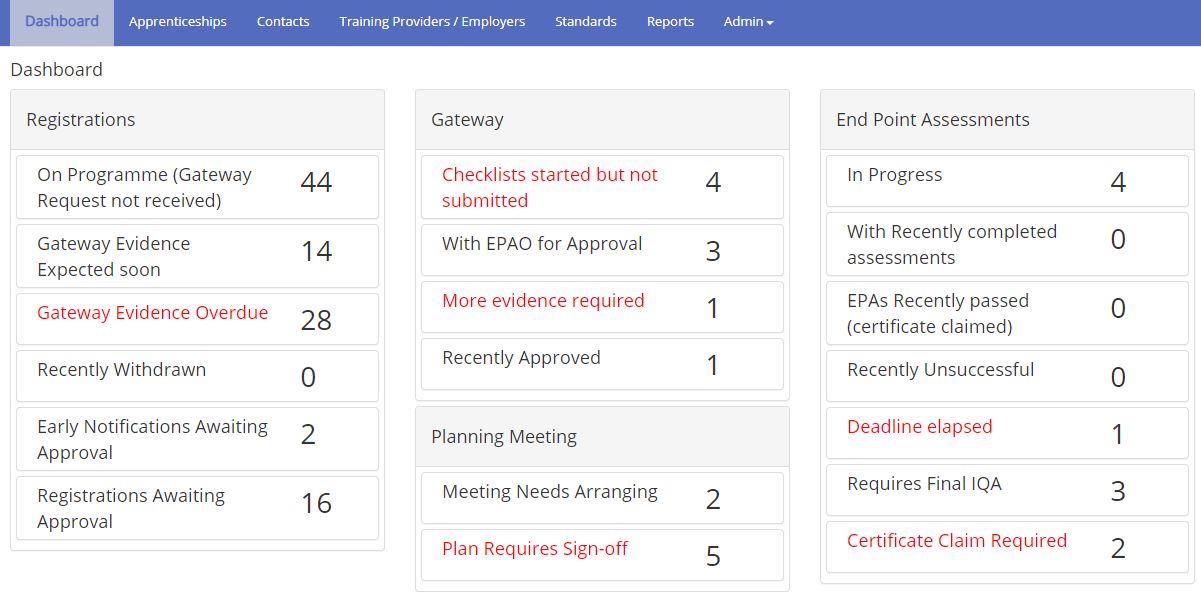The height and width of the screenshot is (592, 1201).
Task: View With EPAO for Approval items
Action: 602,250
